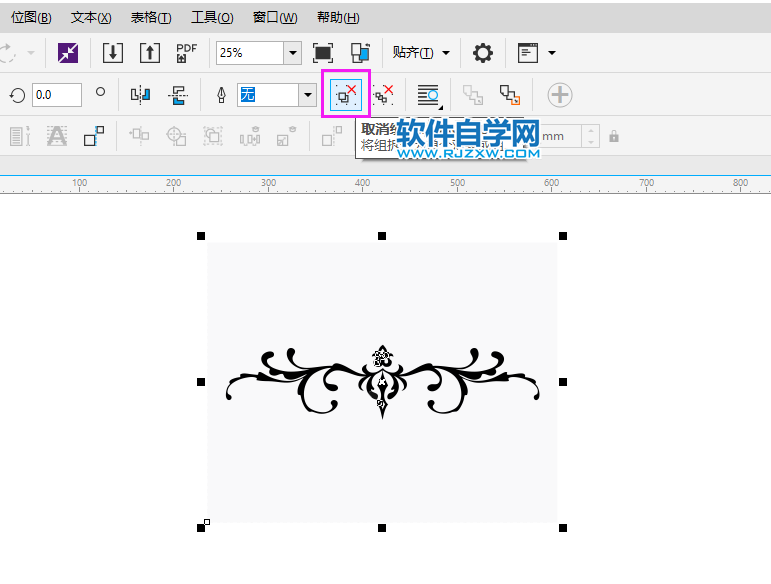Click the outline pen nib icon
Viewport: 771px width, 584px height.
[221, 95]
